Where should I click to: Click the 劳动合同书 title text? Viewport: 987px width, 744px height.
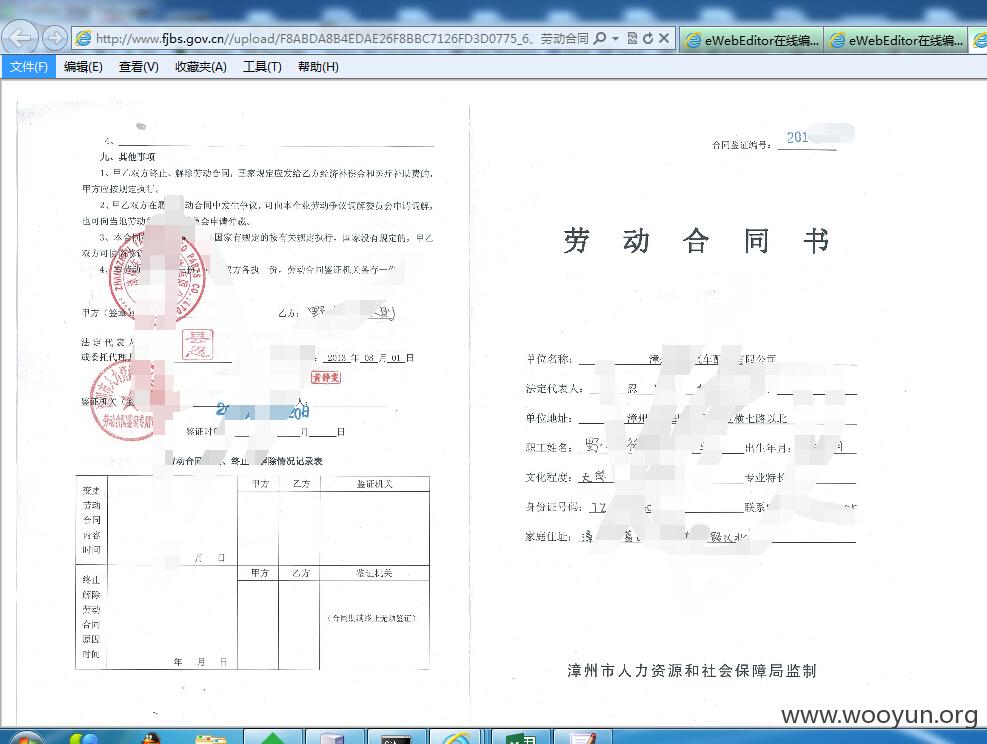click(x=696, y=241)
